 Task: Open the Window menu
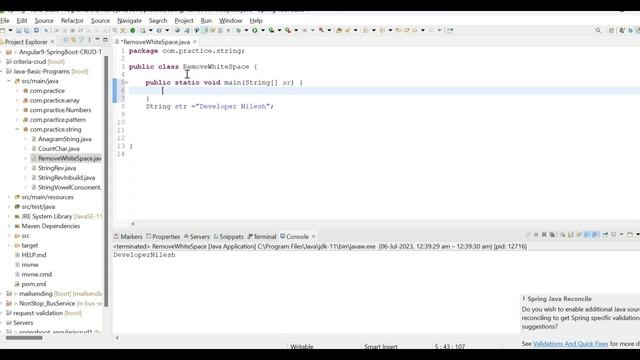230,20
